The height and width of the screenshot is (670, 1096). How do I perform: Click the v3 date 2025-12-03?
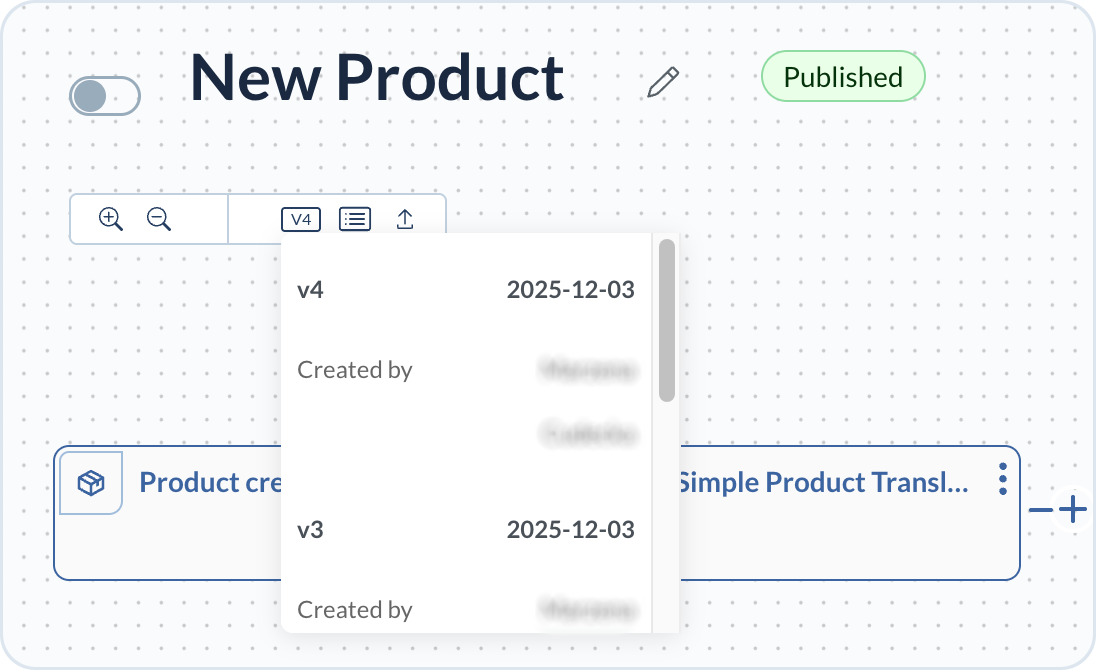point(570,530)
